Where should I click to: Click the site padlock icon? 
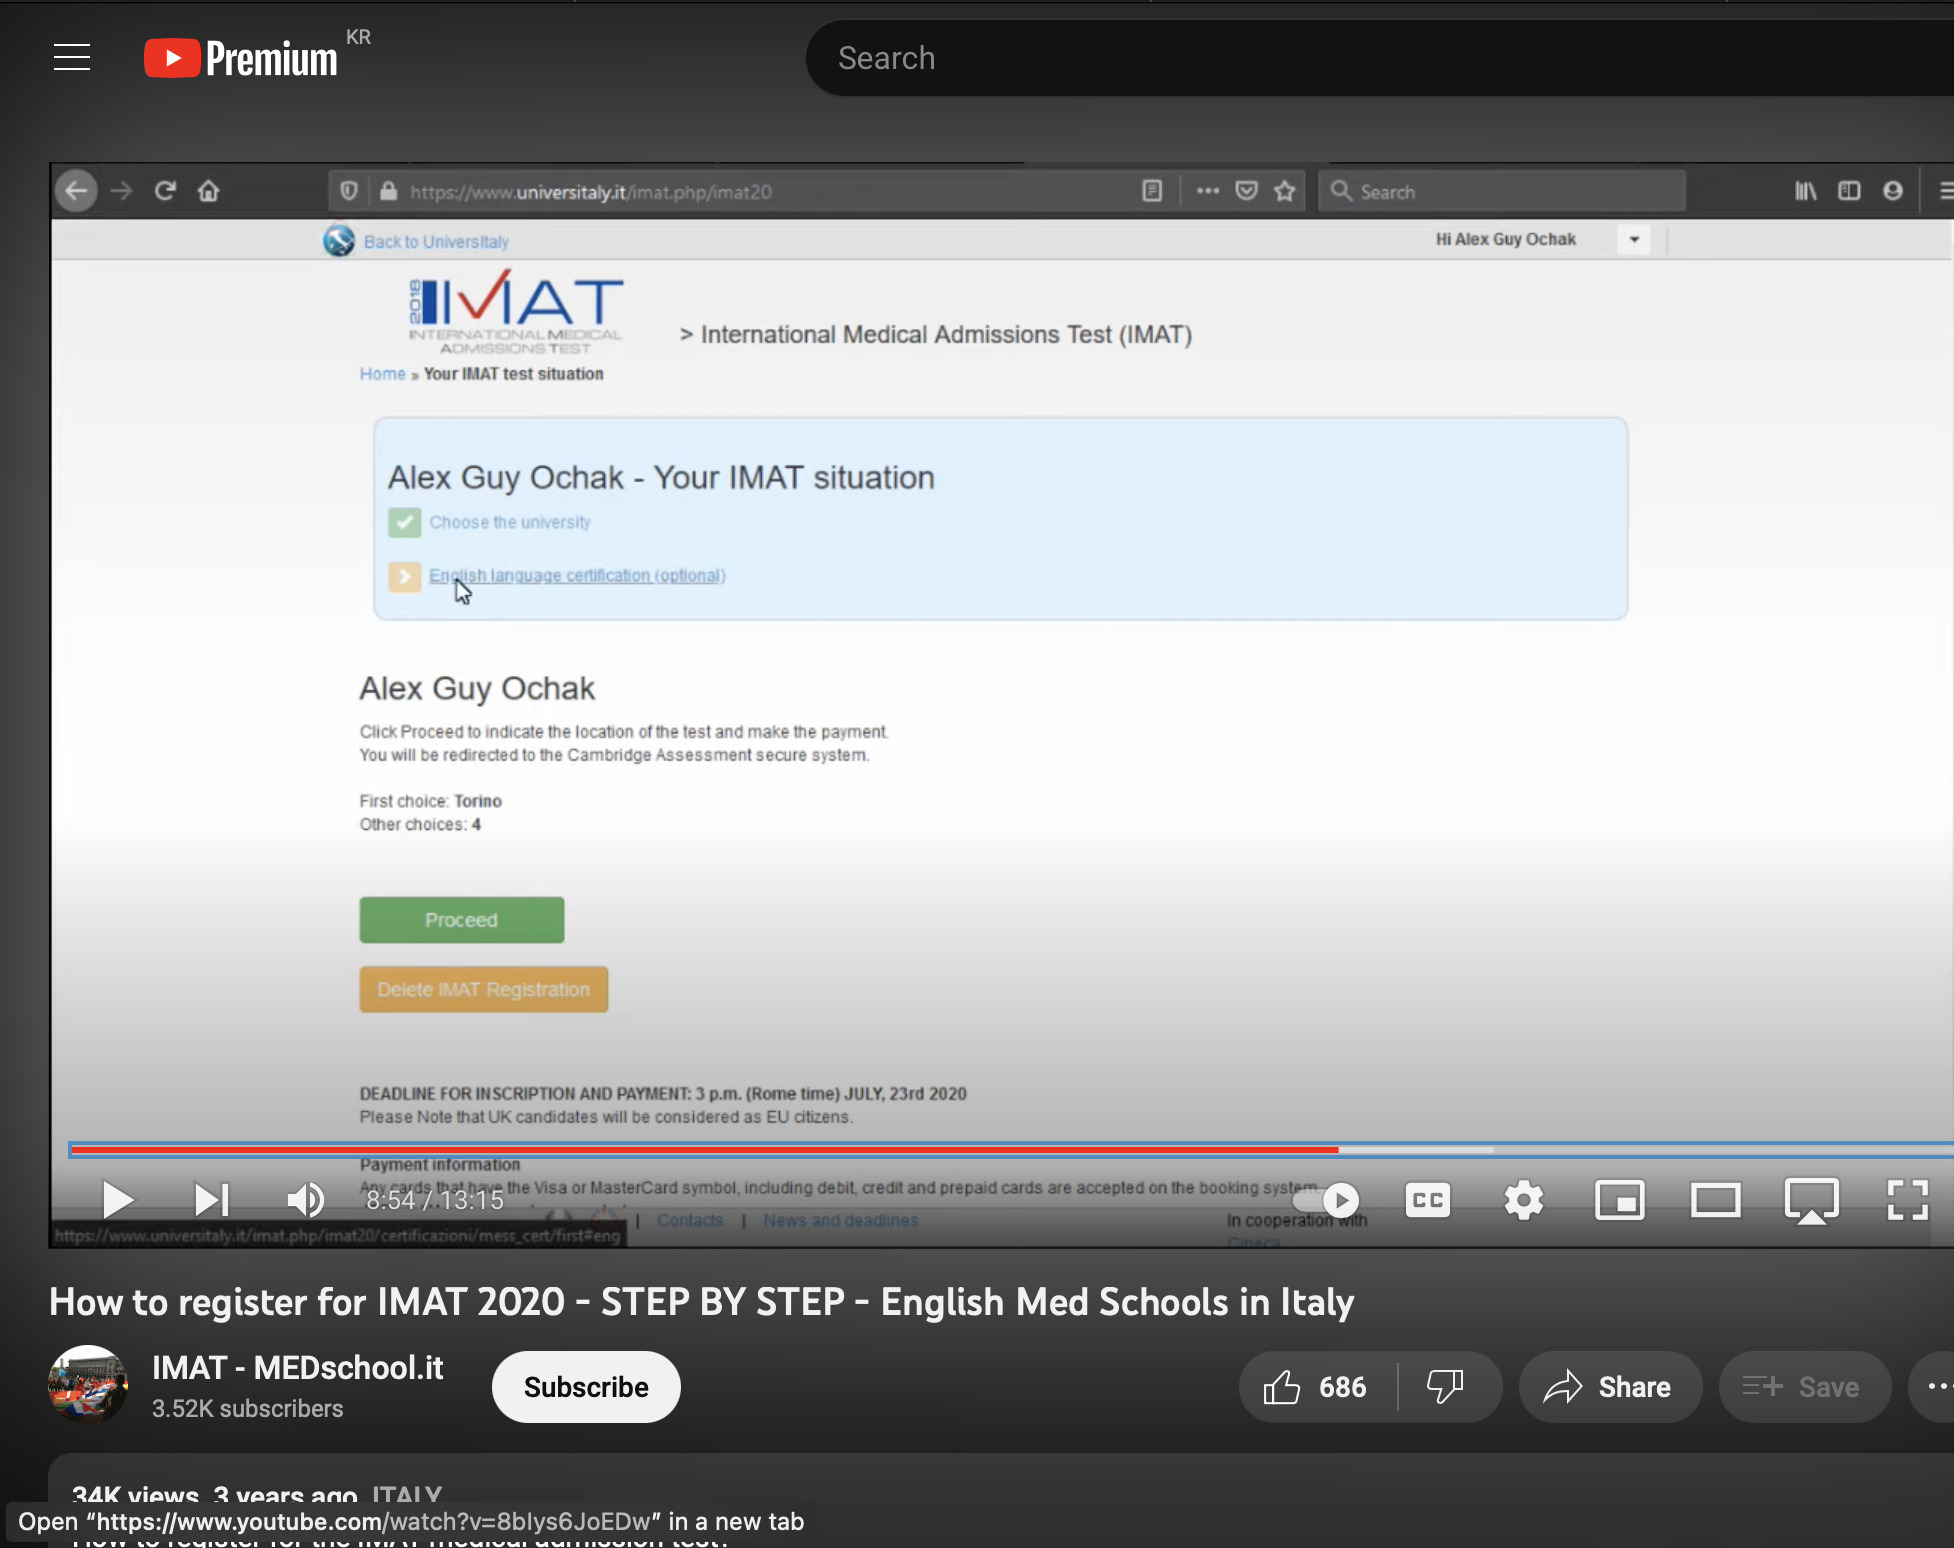coord(388,191)
